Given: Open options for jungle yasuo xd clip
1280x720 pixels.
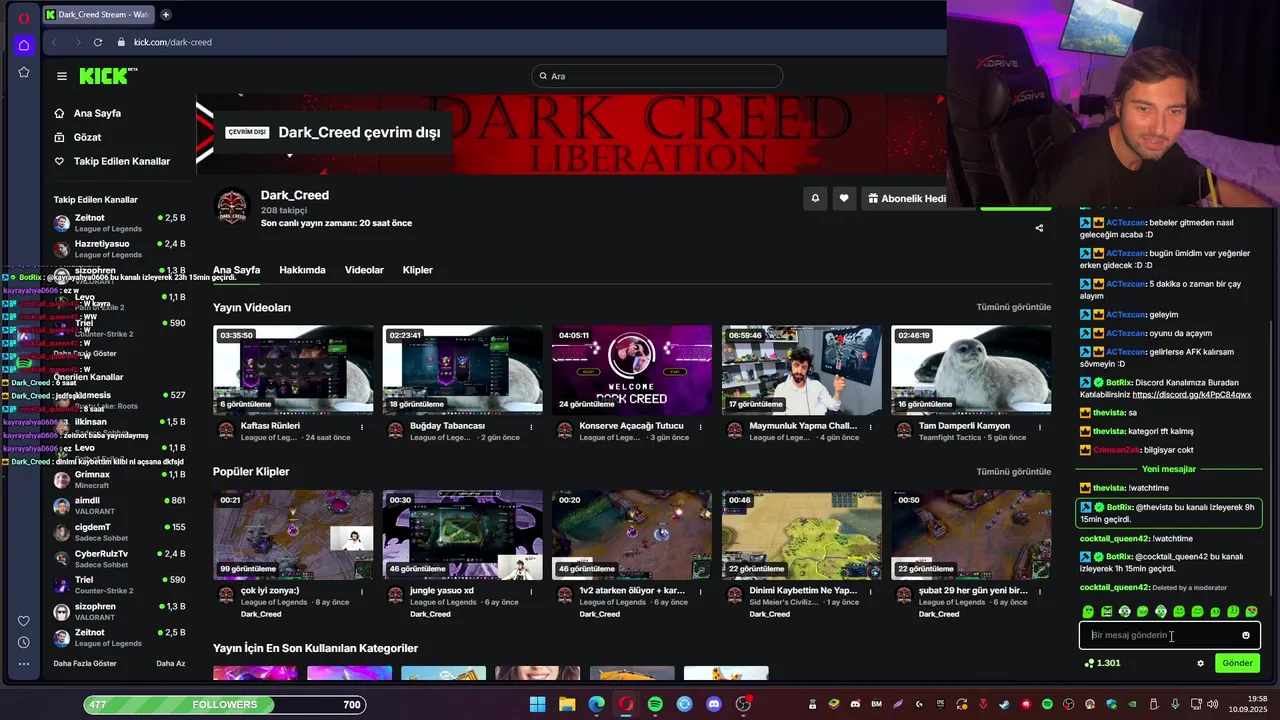Looking at the screenshot, I should [x=531, y=591].
